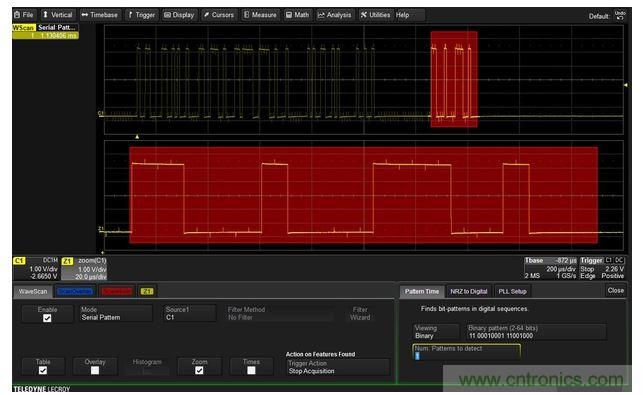
Task: Open the Utilities menu
Action: click(375, 15)
